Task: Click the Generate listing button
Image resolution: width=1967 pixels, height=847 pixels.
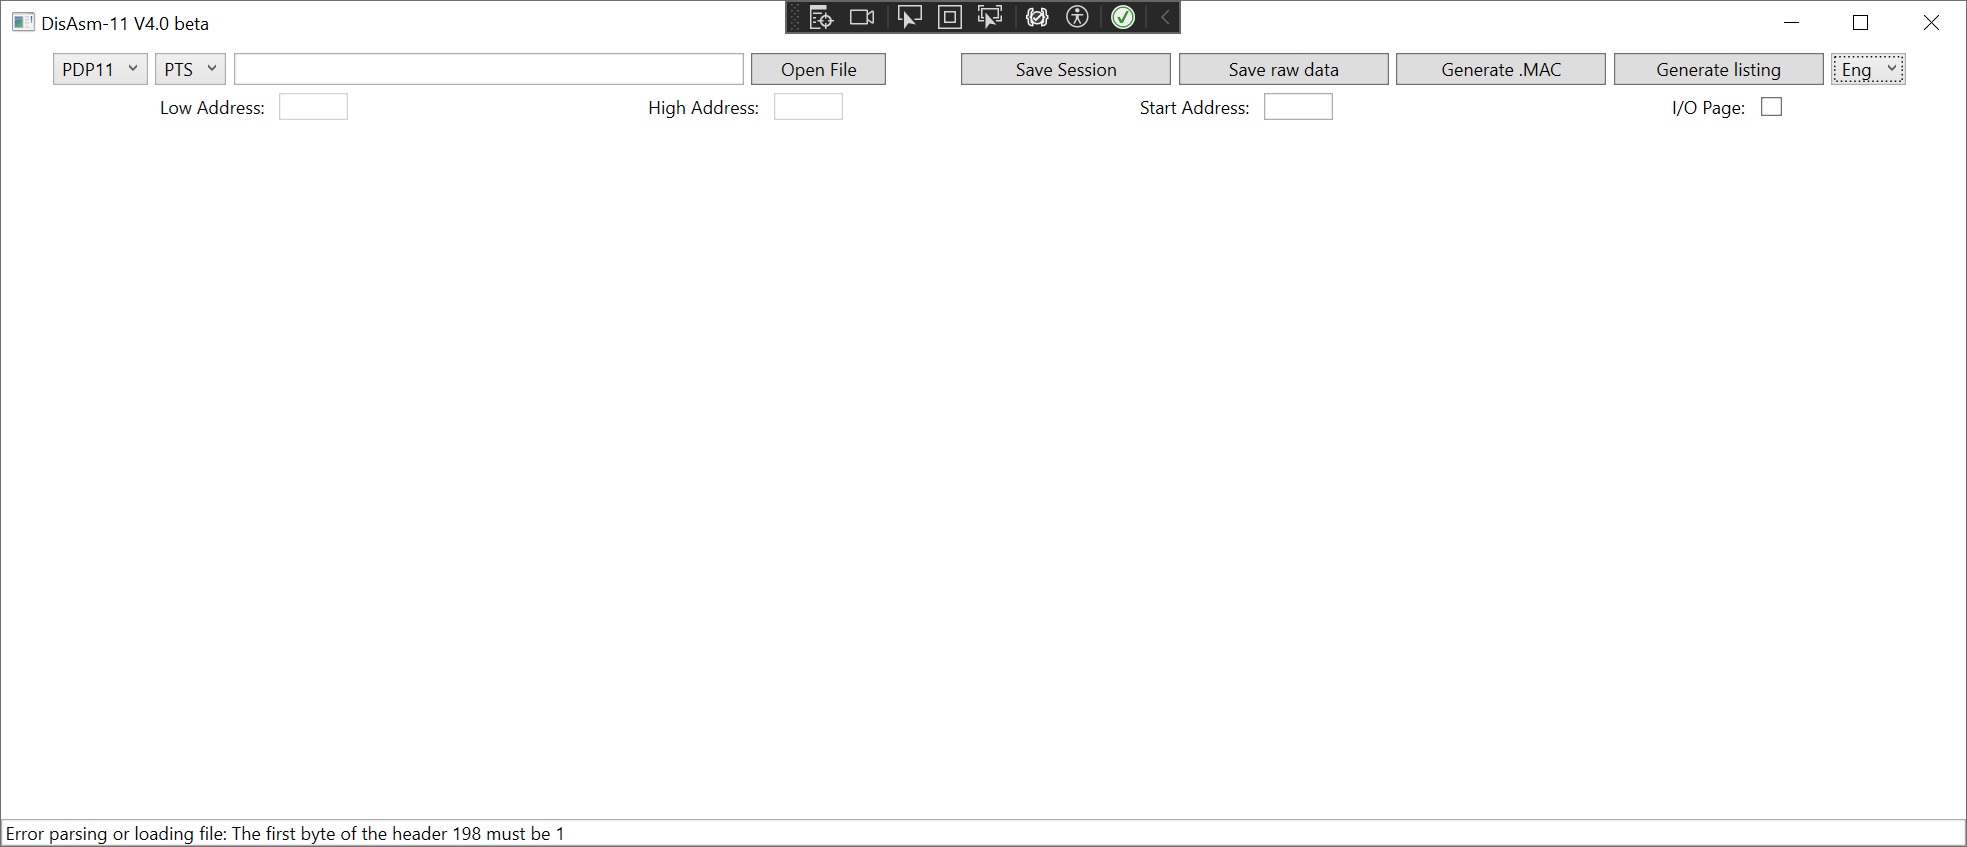Action: coord(1718,69)
